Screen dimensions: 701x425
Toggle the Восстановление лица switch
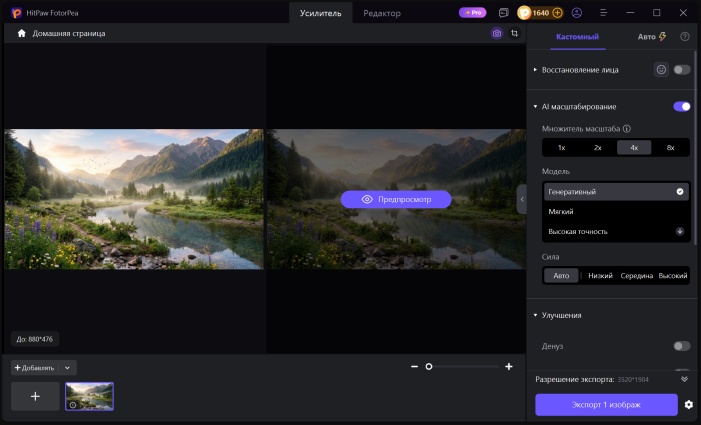pos(682,70)
